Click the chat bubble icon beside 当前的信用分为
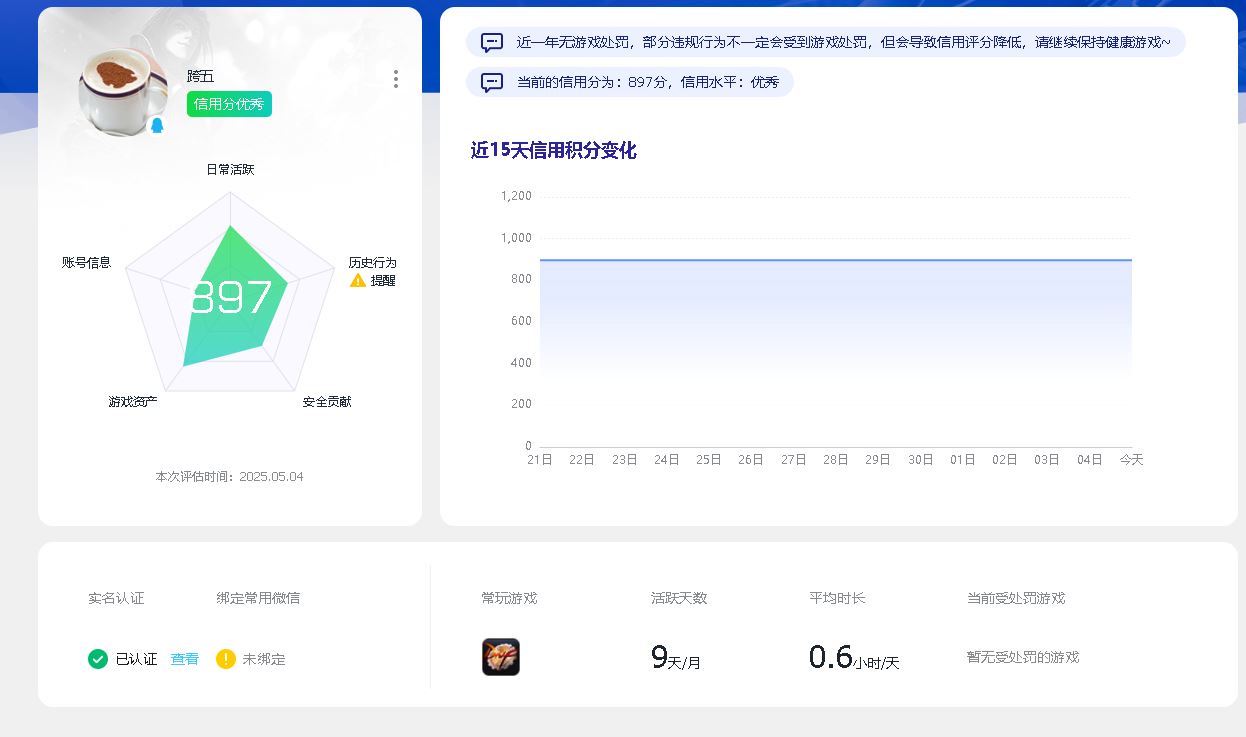Image resolution: width=1246 pixels, height=737 pixels. pos(492,82)
